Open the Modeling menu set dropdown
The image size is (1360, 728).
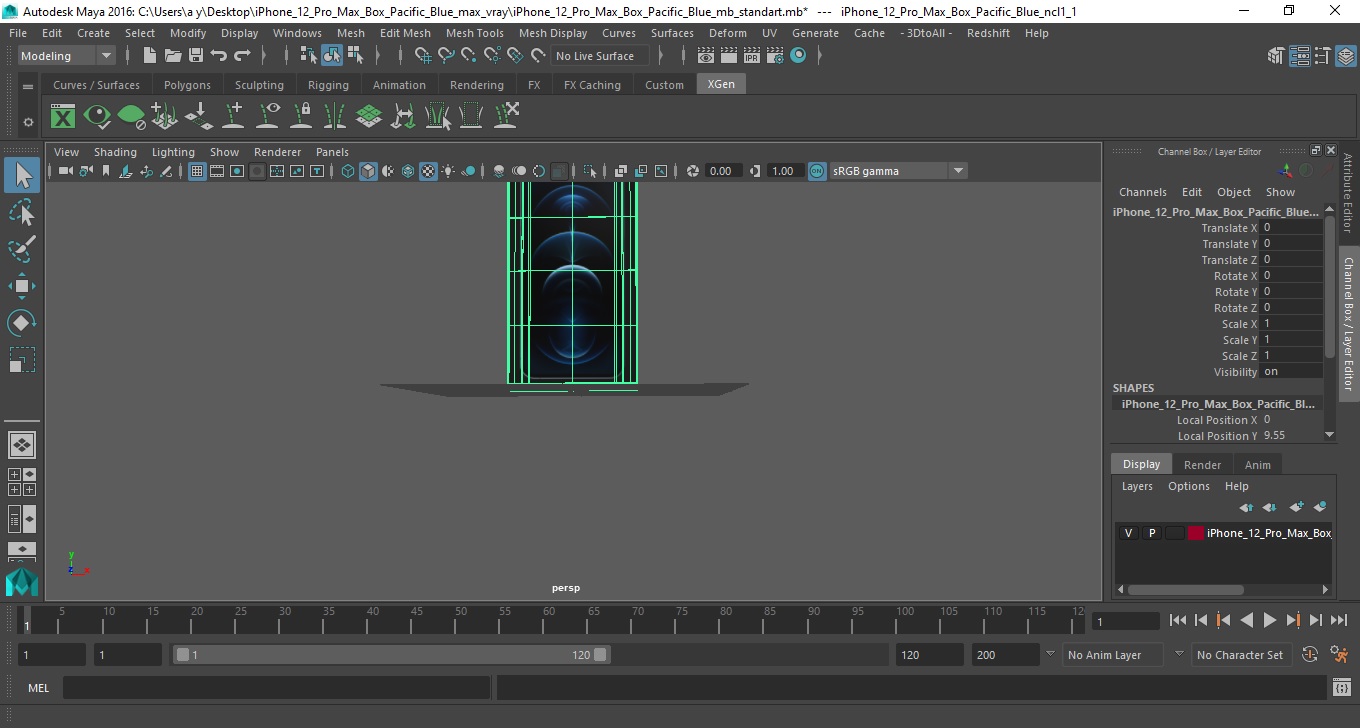tap(66, 56)
